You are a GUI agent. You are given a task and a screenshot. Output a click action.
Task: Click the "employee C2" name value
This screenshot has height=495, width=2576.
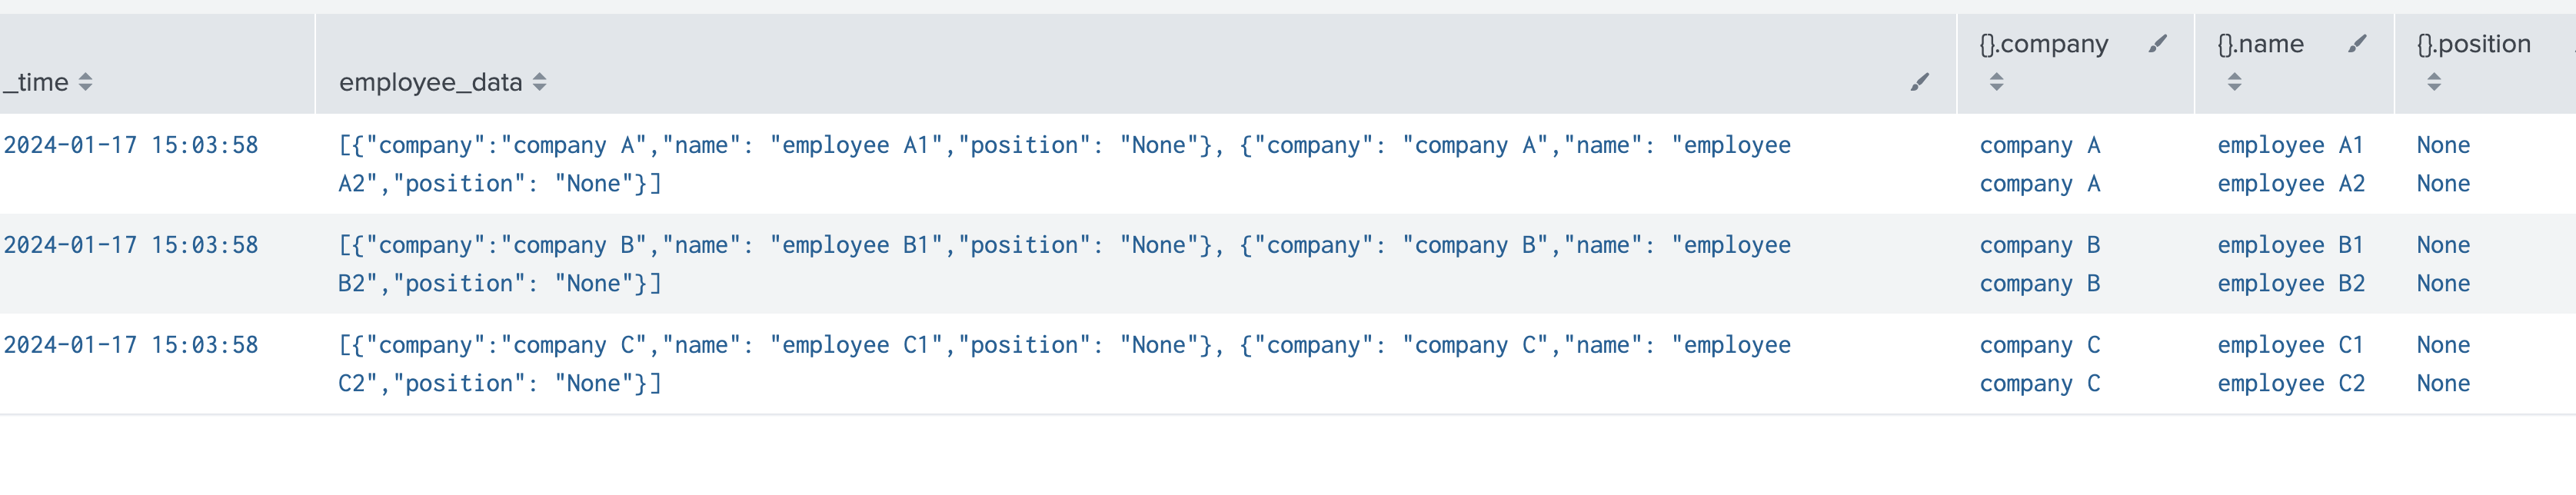[2290, 383]
